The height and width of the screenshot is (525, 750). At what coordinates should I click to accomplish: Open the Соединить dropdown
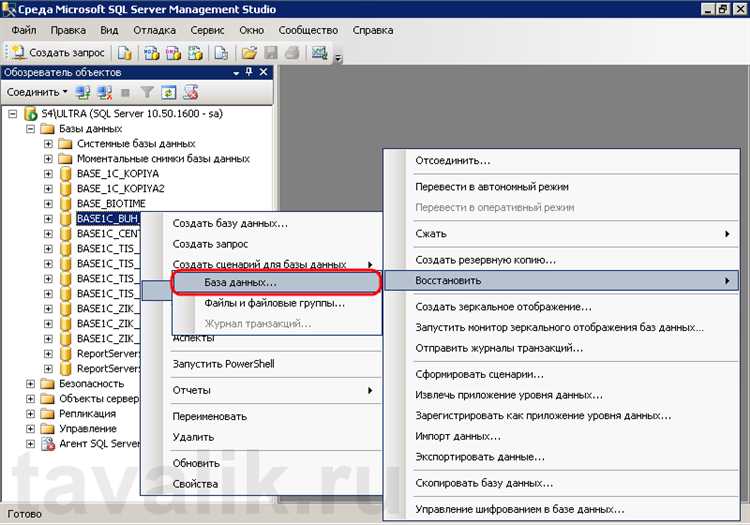pyautogui.click(x=38, y=92)
